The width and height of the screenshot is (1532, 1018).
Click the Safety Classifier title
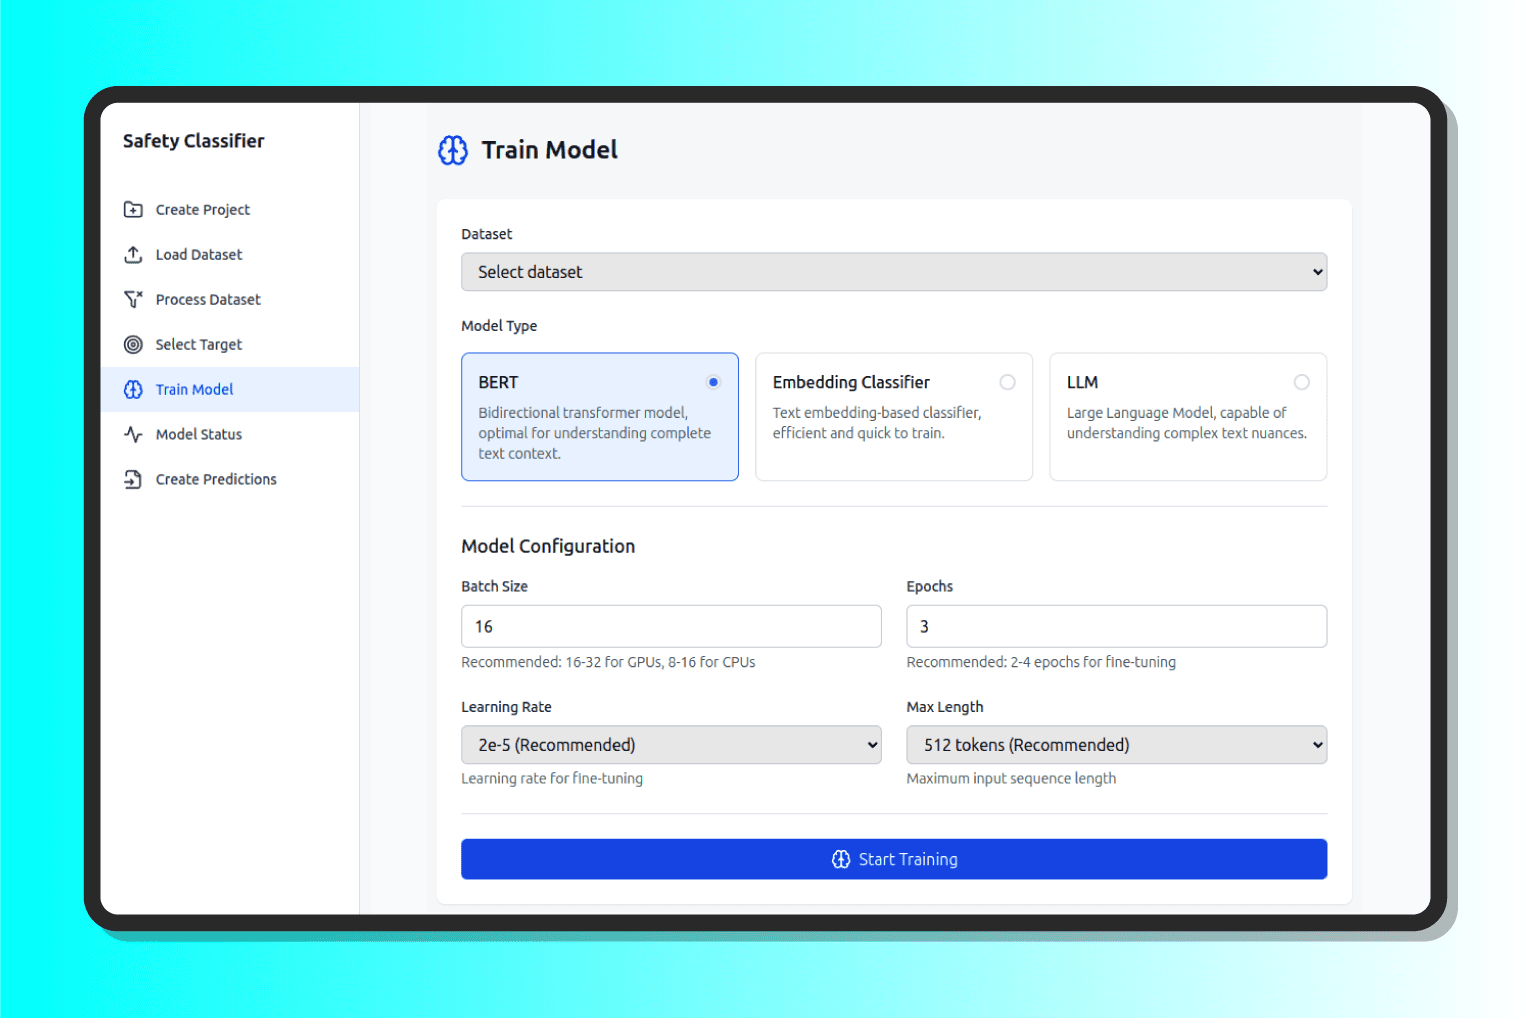pyautogui.click(x=194, y=141)
